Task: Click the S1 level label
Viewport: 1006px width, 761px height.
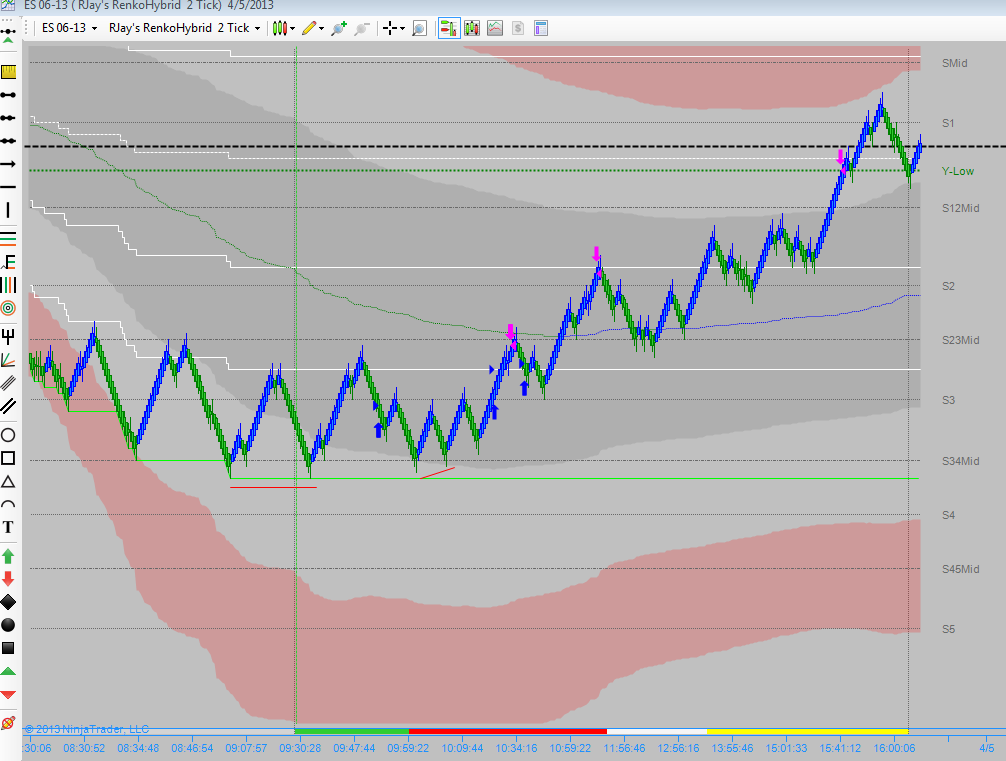Action: pyautogui.click(x=948, y=123)
